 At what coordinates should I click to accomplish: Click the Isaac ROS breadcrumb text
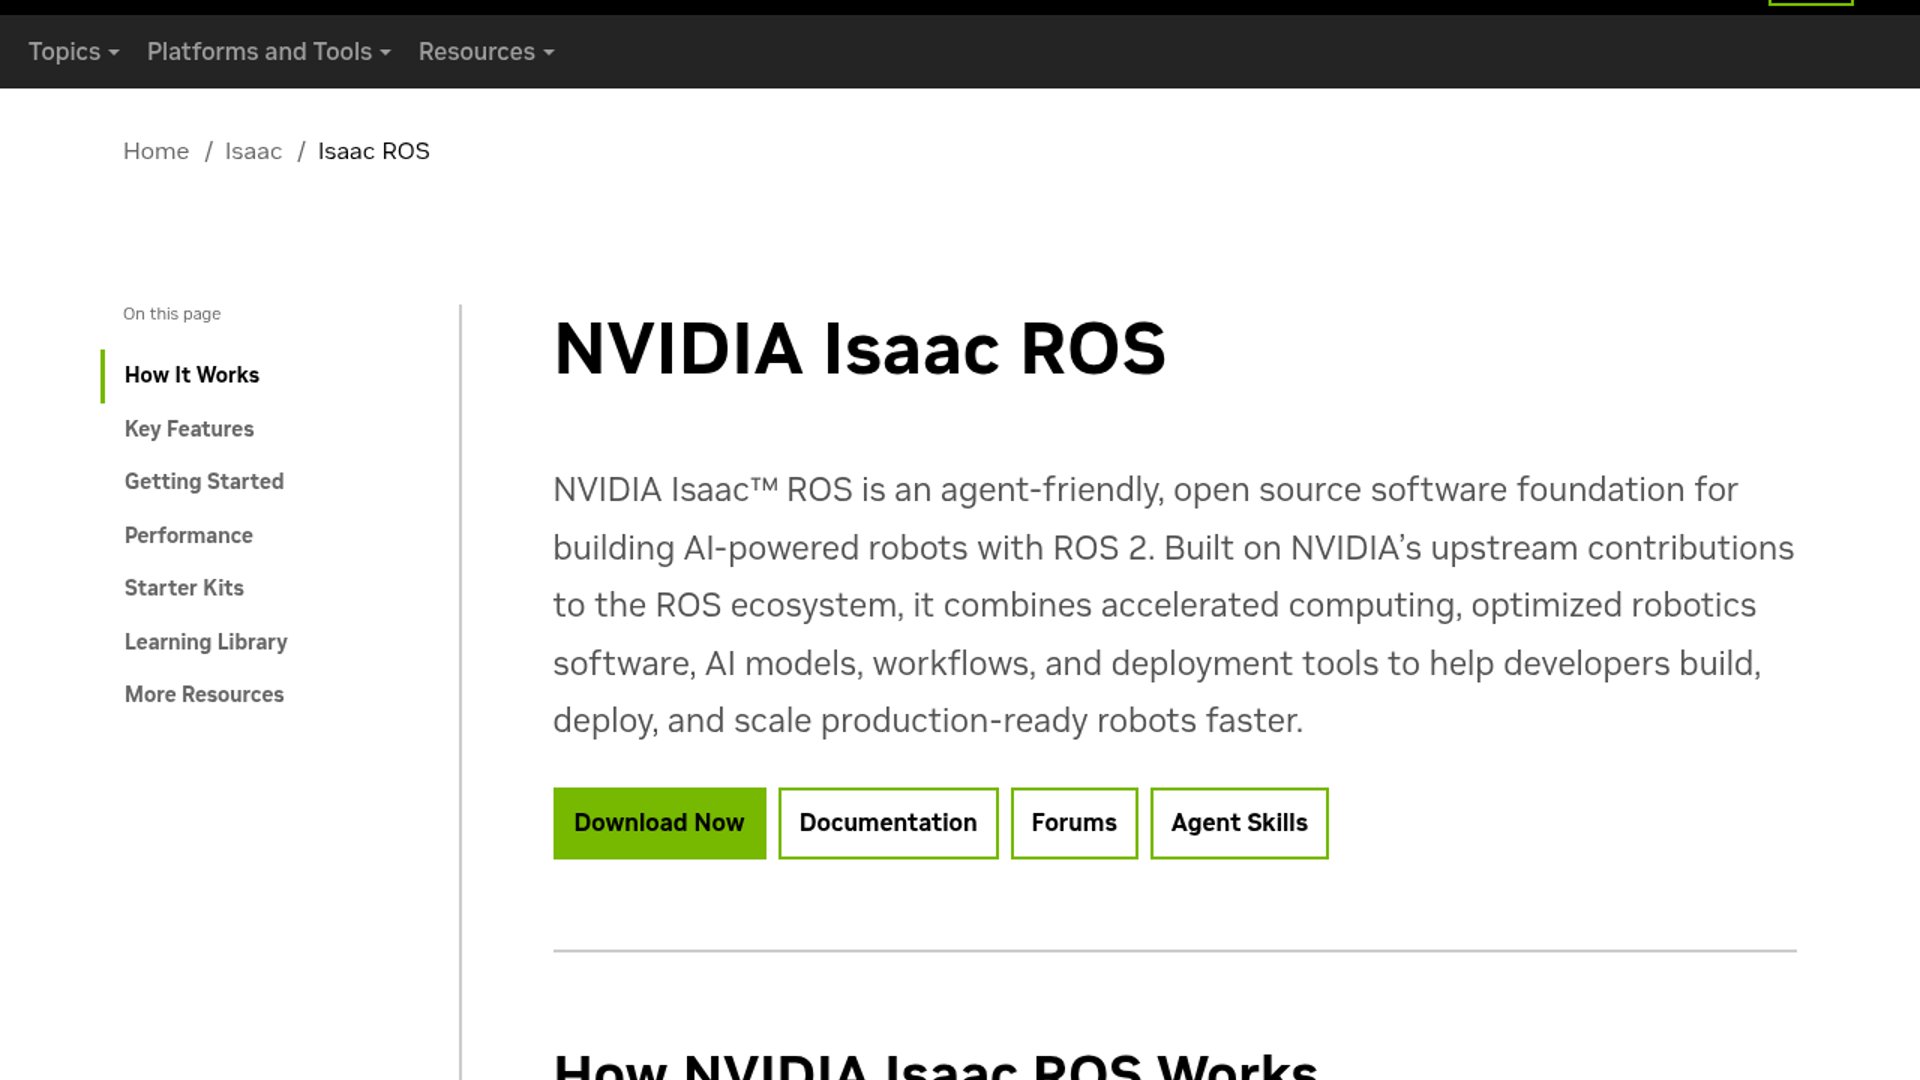pos(374,151)
